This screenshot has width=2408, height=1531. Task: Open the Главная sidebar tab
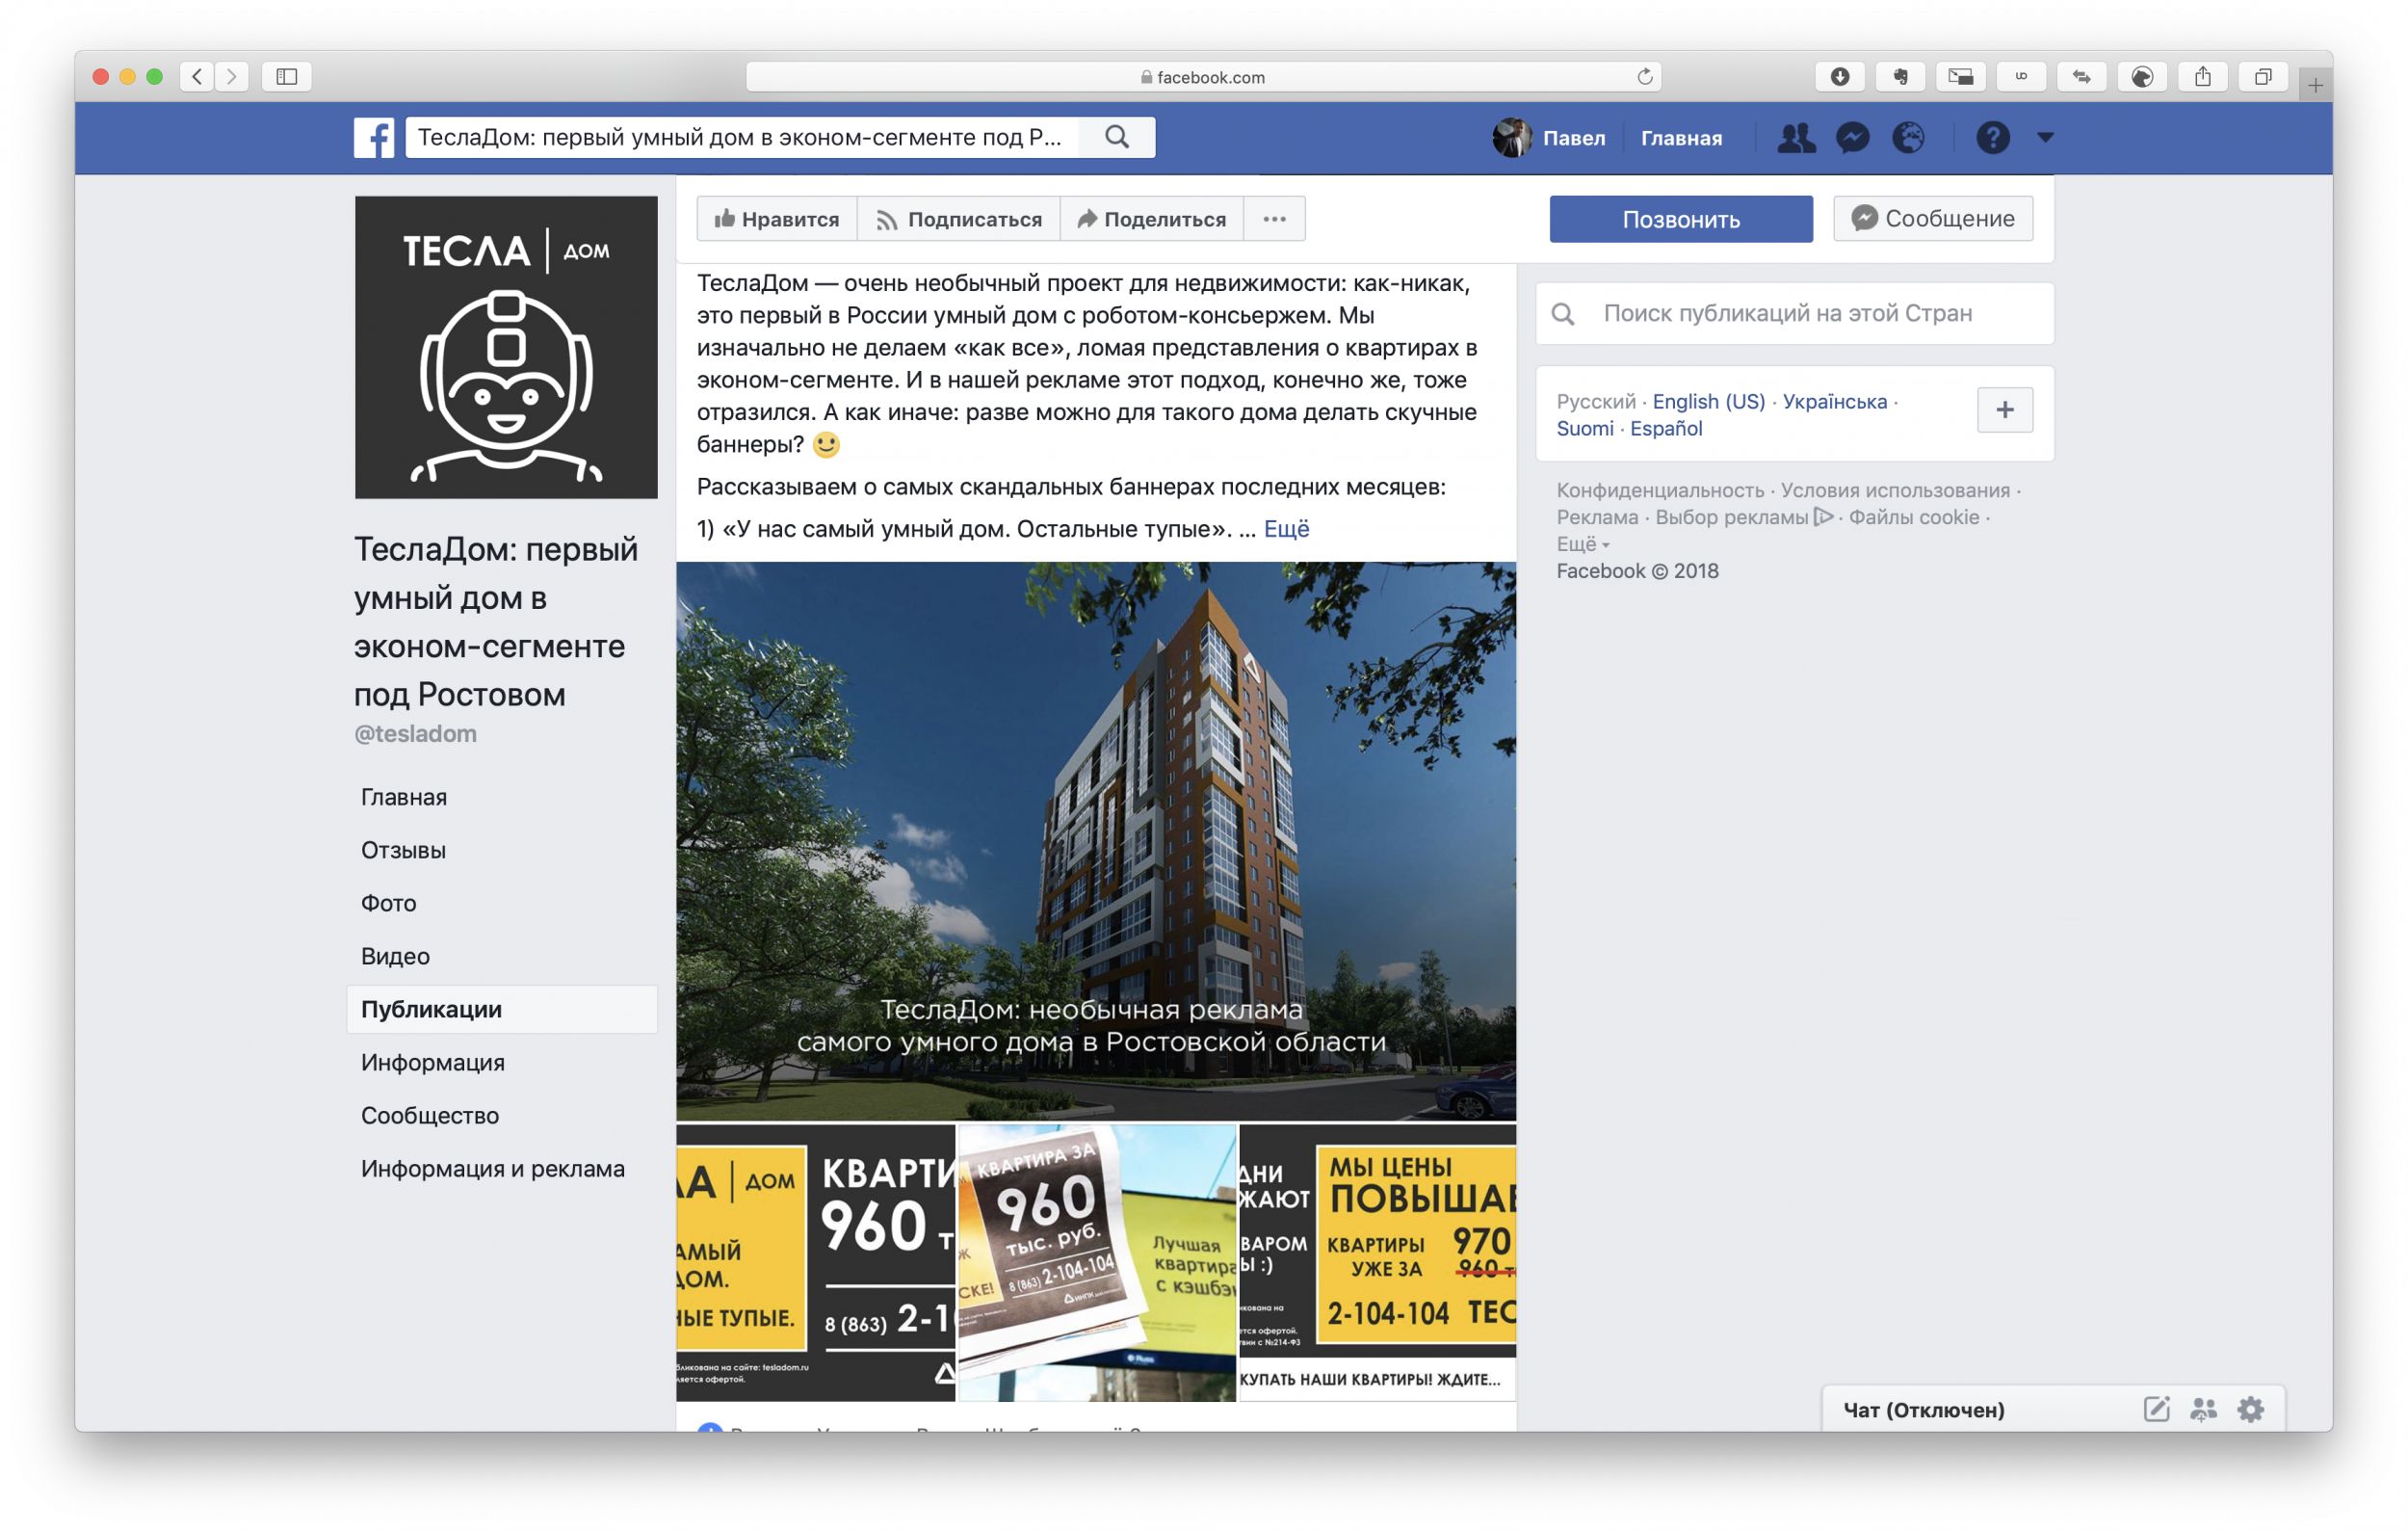pos(404,797)
